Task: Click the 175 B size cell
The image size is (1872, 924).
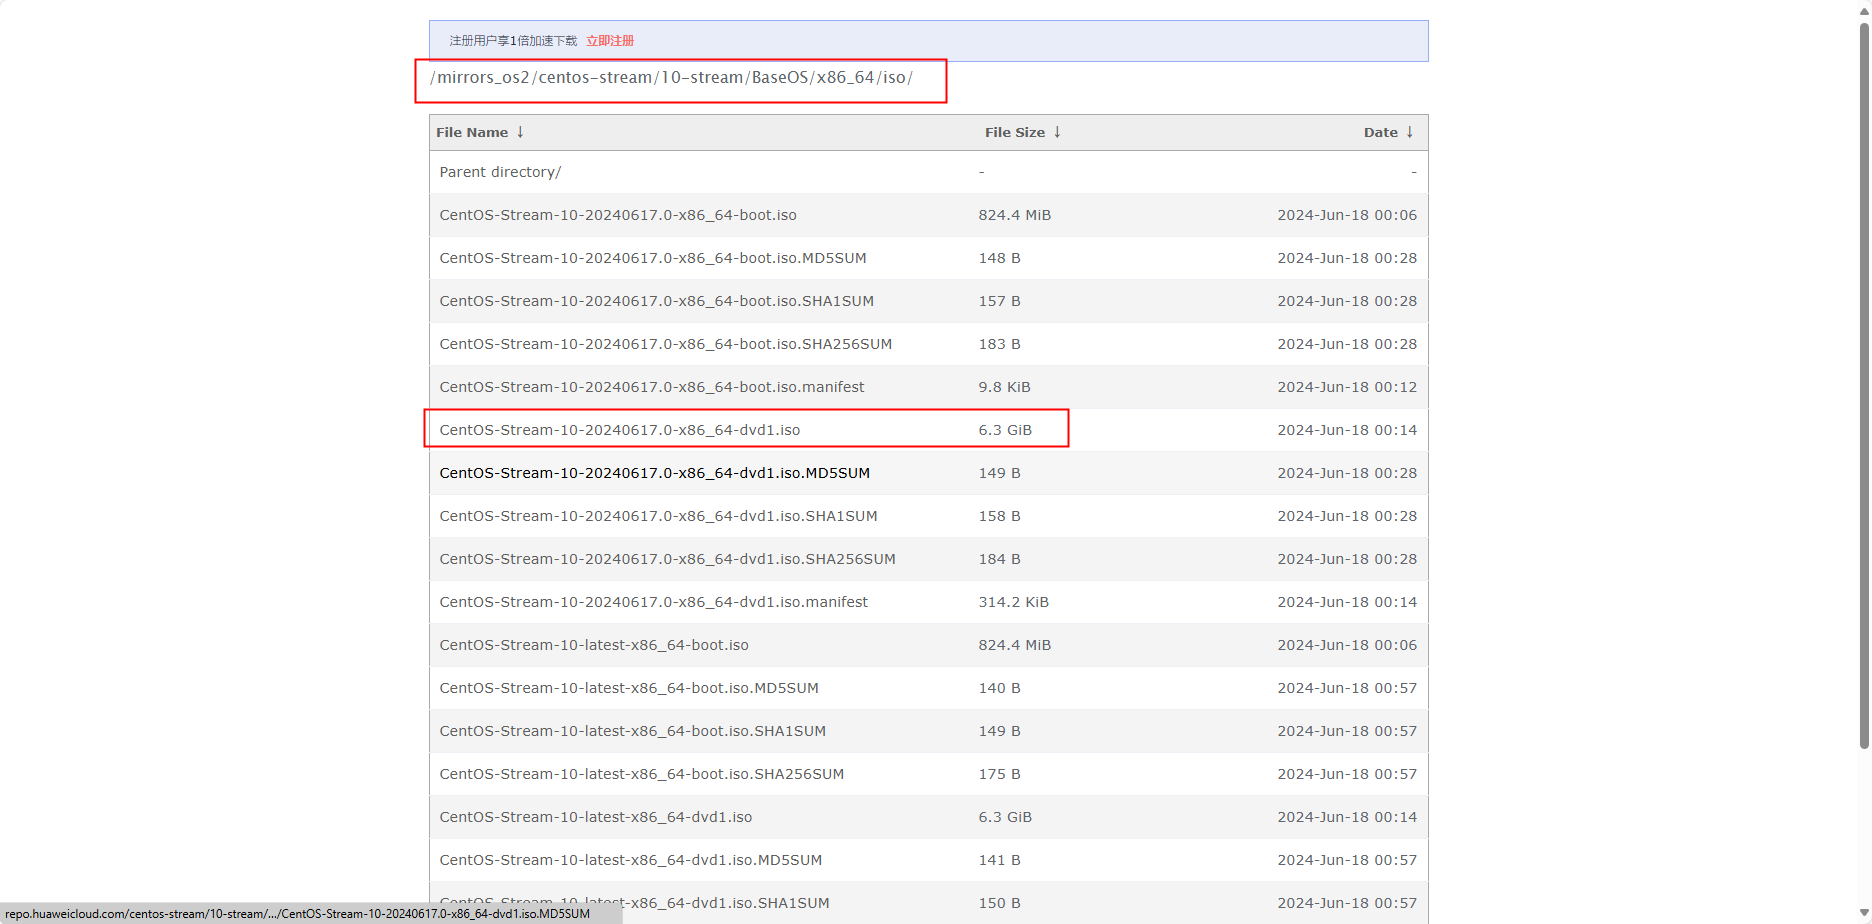Action: tap(999, 774)
